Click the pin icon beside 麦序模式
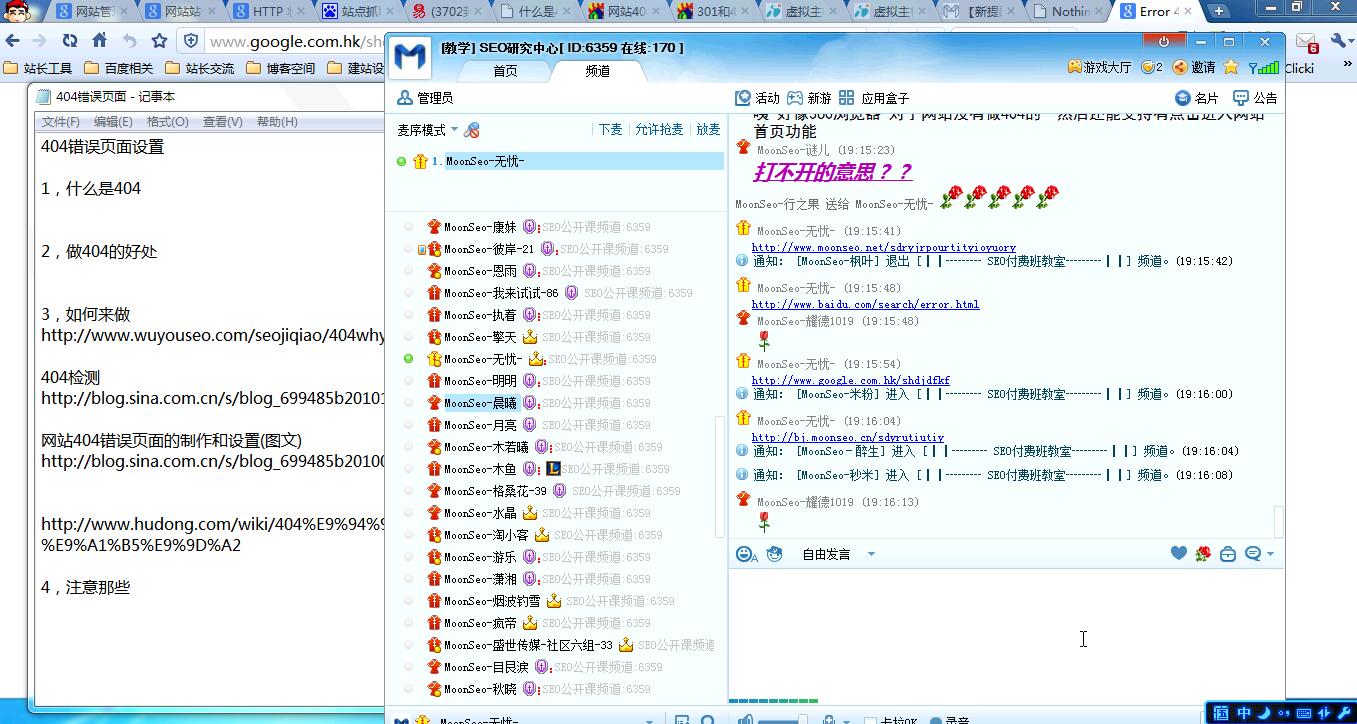Viewport: 1357px width, 724px height. [x=472, y=130]
